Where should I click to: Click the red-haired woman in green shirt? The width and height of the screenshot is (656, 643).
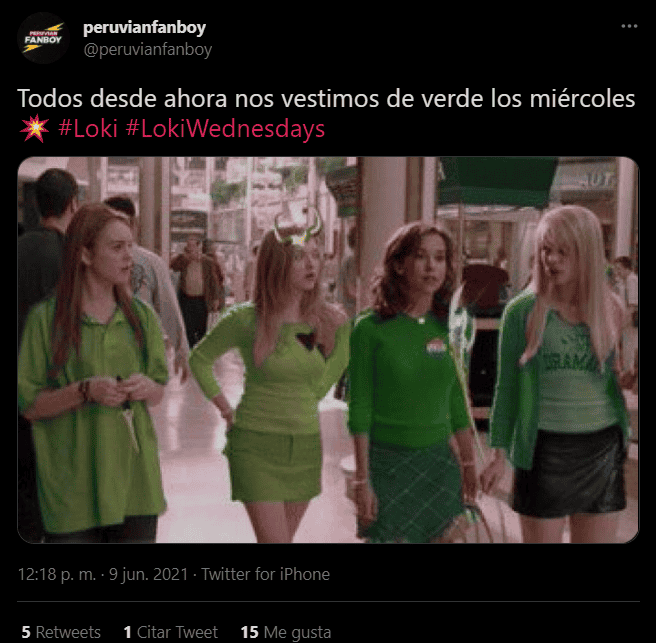tap(94, 372)
